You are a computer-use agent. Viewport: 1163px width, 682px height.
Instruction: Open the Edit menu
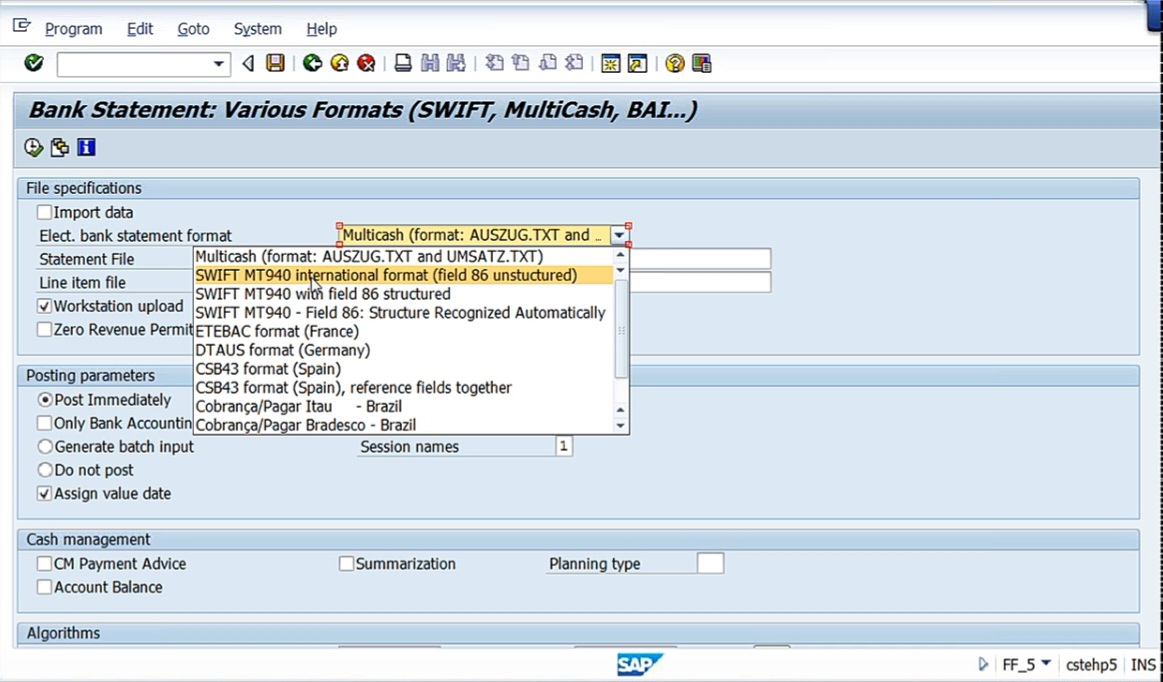pyautogui.click(x=139, y=29)
